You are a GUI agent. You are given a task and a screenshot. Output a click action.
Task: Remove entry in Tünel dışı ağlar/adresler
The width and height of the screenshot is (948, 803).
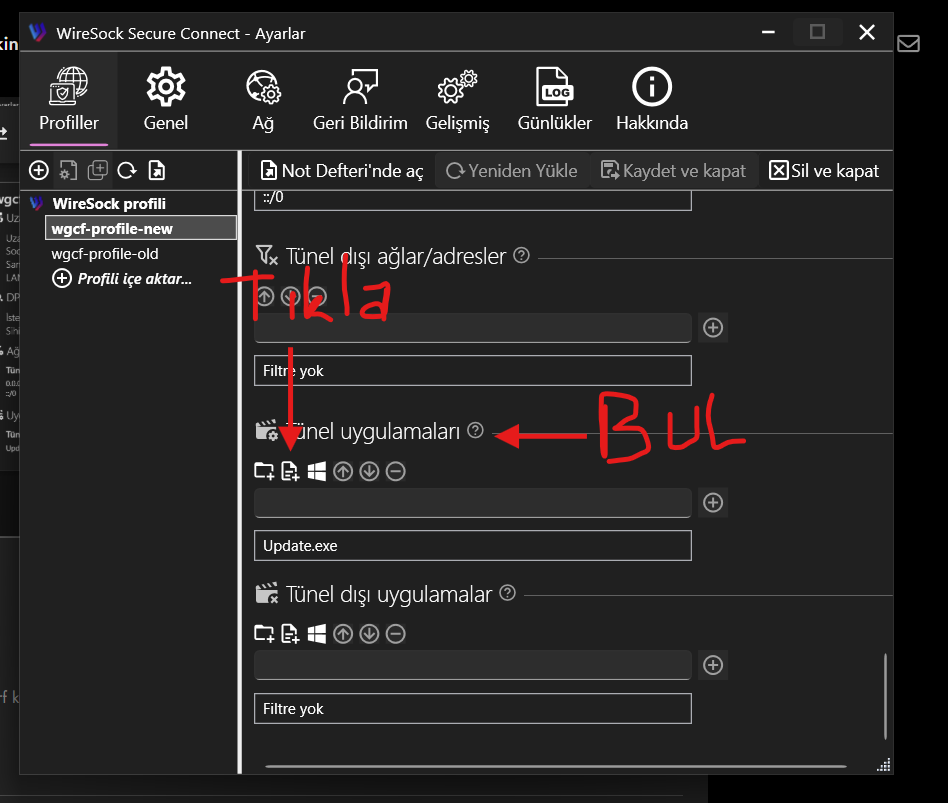(317, 296)
